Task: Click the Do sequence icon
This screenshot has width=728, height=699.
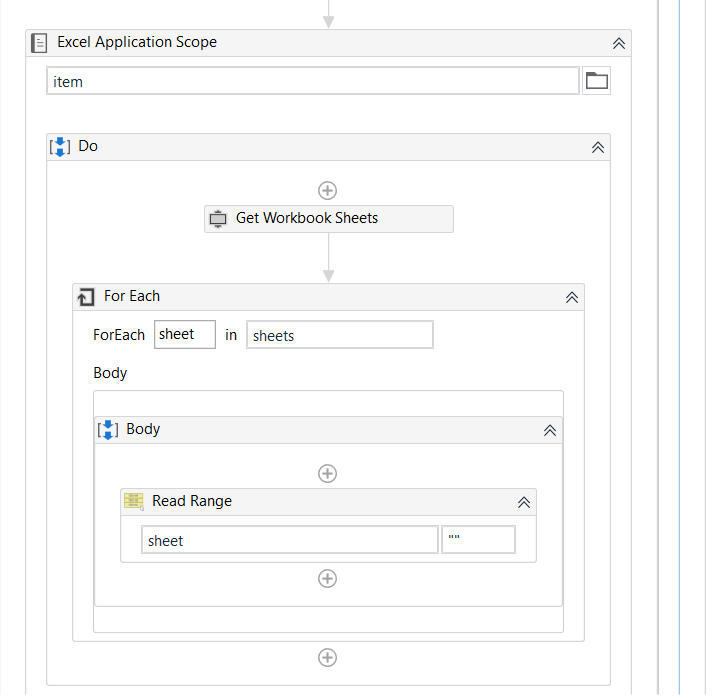Action: click(x=60, y=146)
